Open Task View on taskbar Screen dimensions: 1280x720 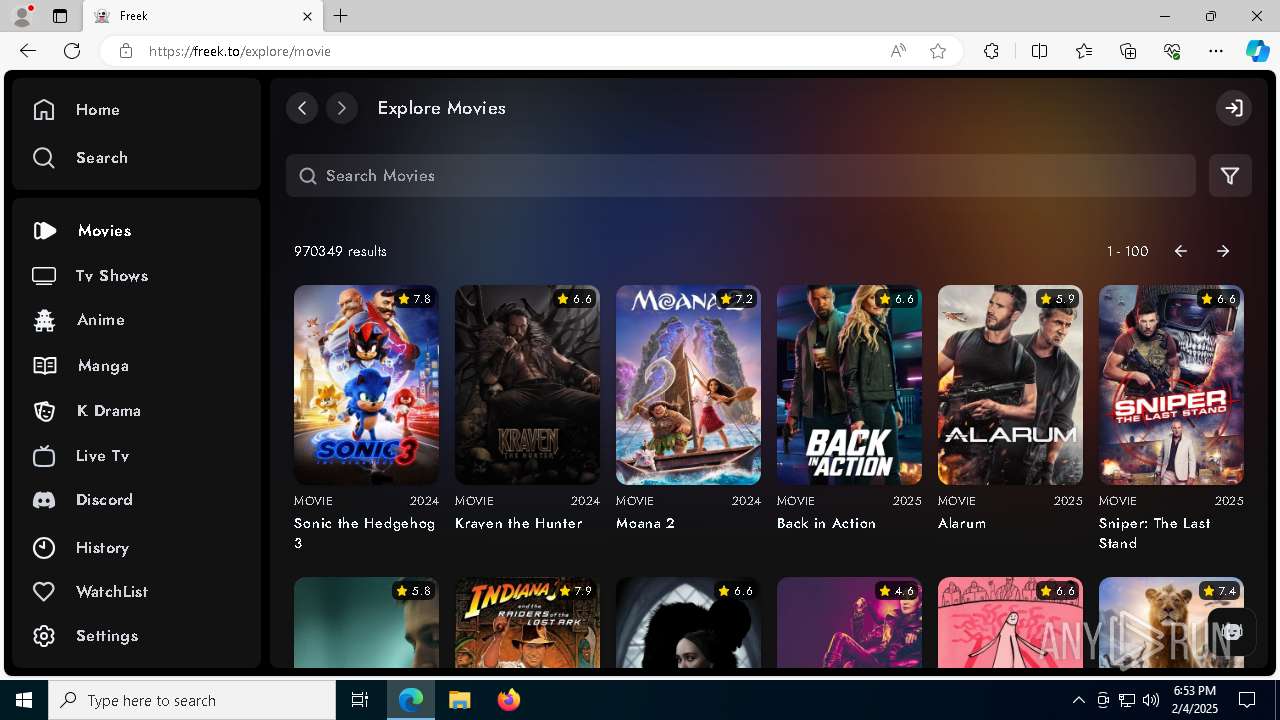point(360,700)
